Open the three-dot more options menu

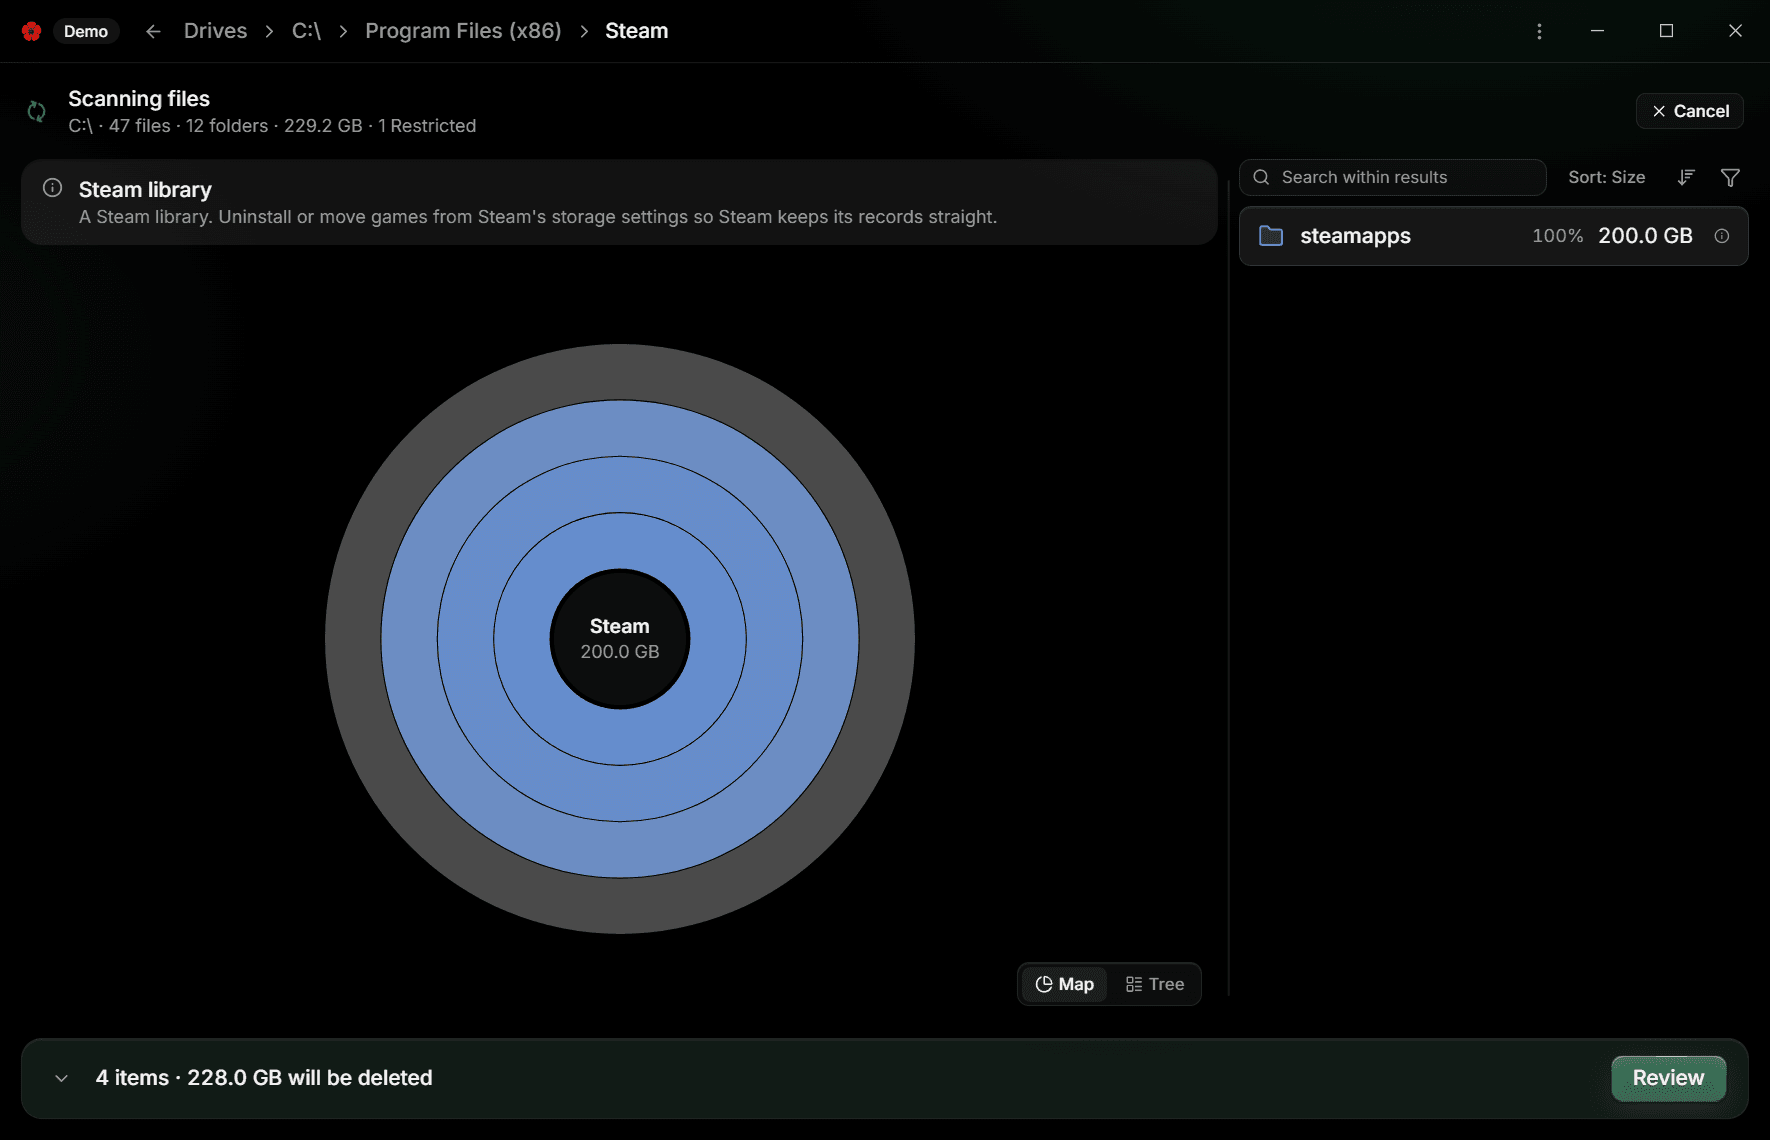pos(1539,31)
